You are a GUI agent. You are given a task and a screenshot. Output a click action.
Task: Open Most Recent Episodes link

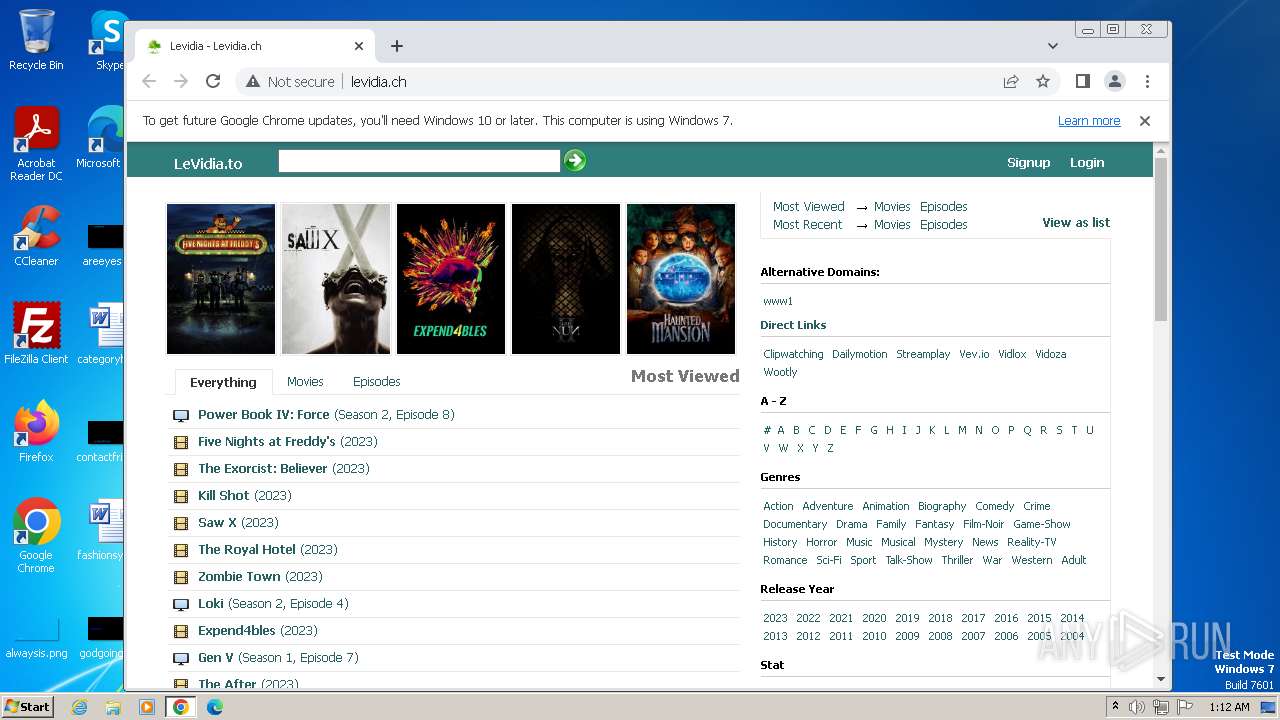coord(944,225)
